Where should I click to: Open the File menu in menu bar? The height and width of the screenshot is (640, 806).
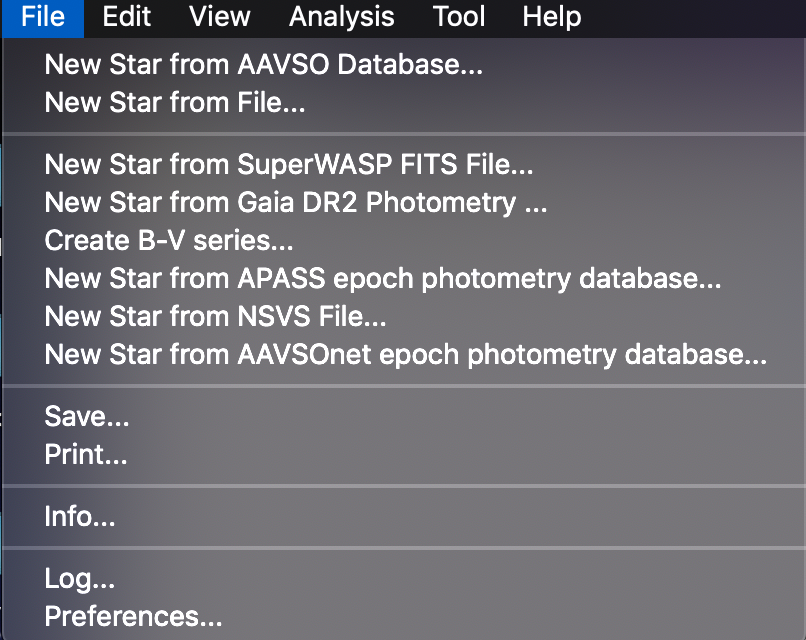[x=43, y=17]
